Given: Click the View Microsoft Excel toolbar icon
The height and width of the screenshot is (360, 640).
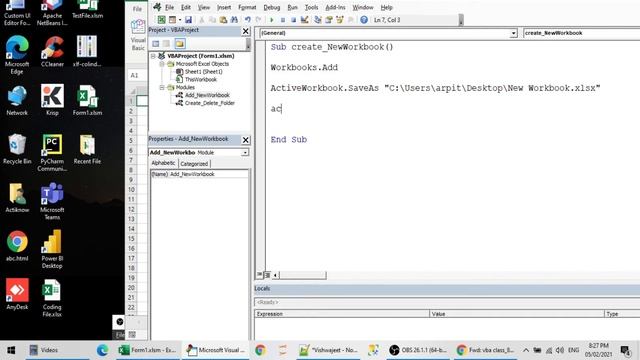Looking at the screenshot, I should 162,20.
